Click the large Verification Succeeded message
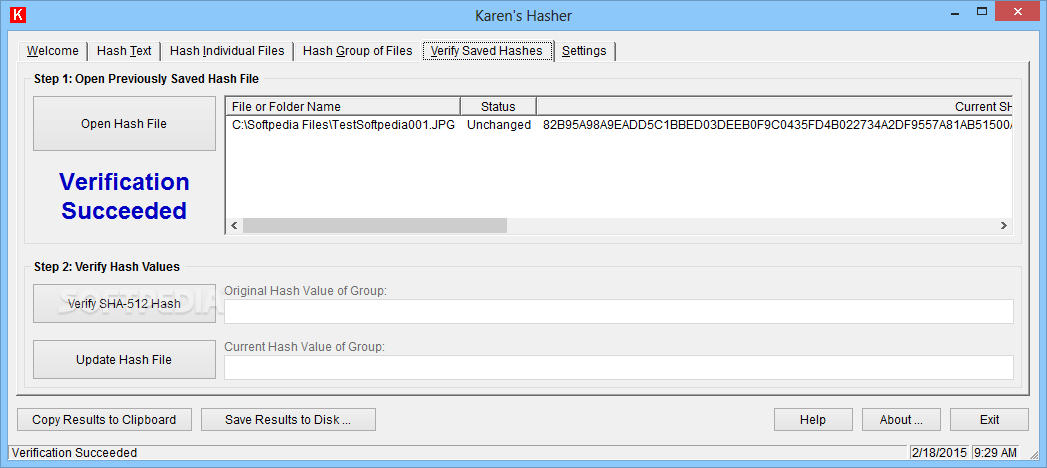Screen dimensions: 1047x468 click(x=124, y=196)
